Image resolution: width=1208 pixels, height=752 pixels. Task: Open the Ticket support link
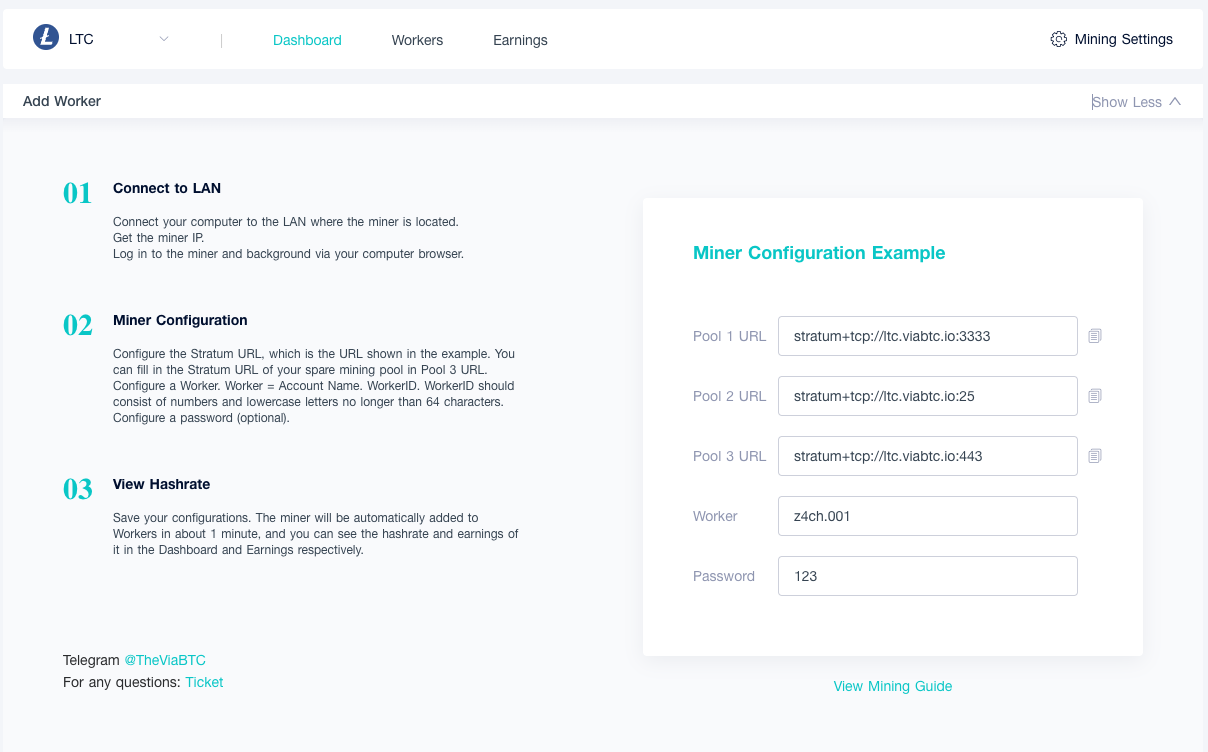point(204,682)
